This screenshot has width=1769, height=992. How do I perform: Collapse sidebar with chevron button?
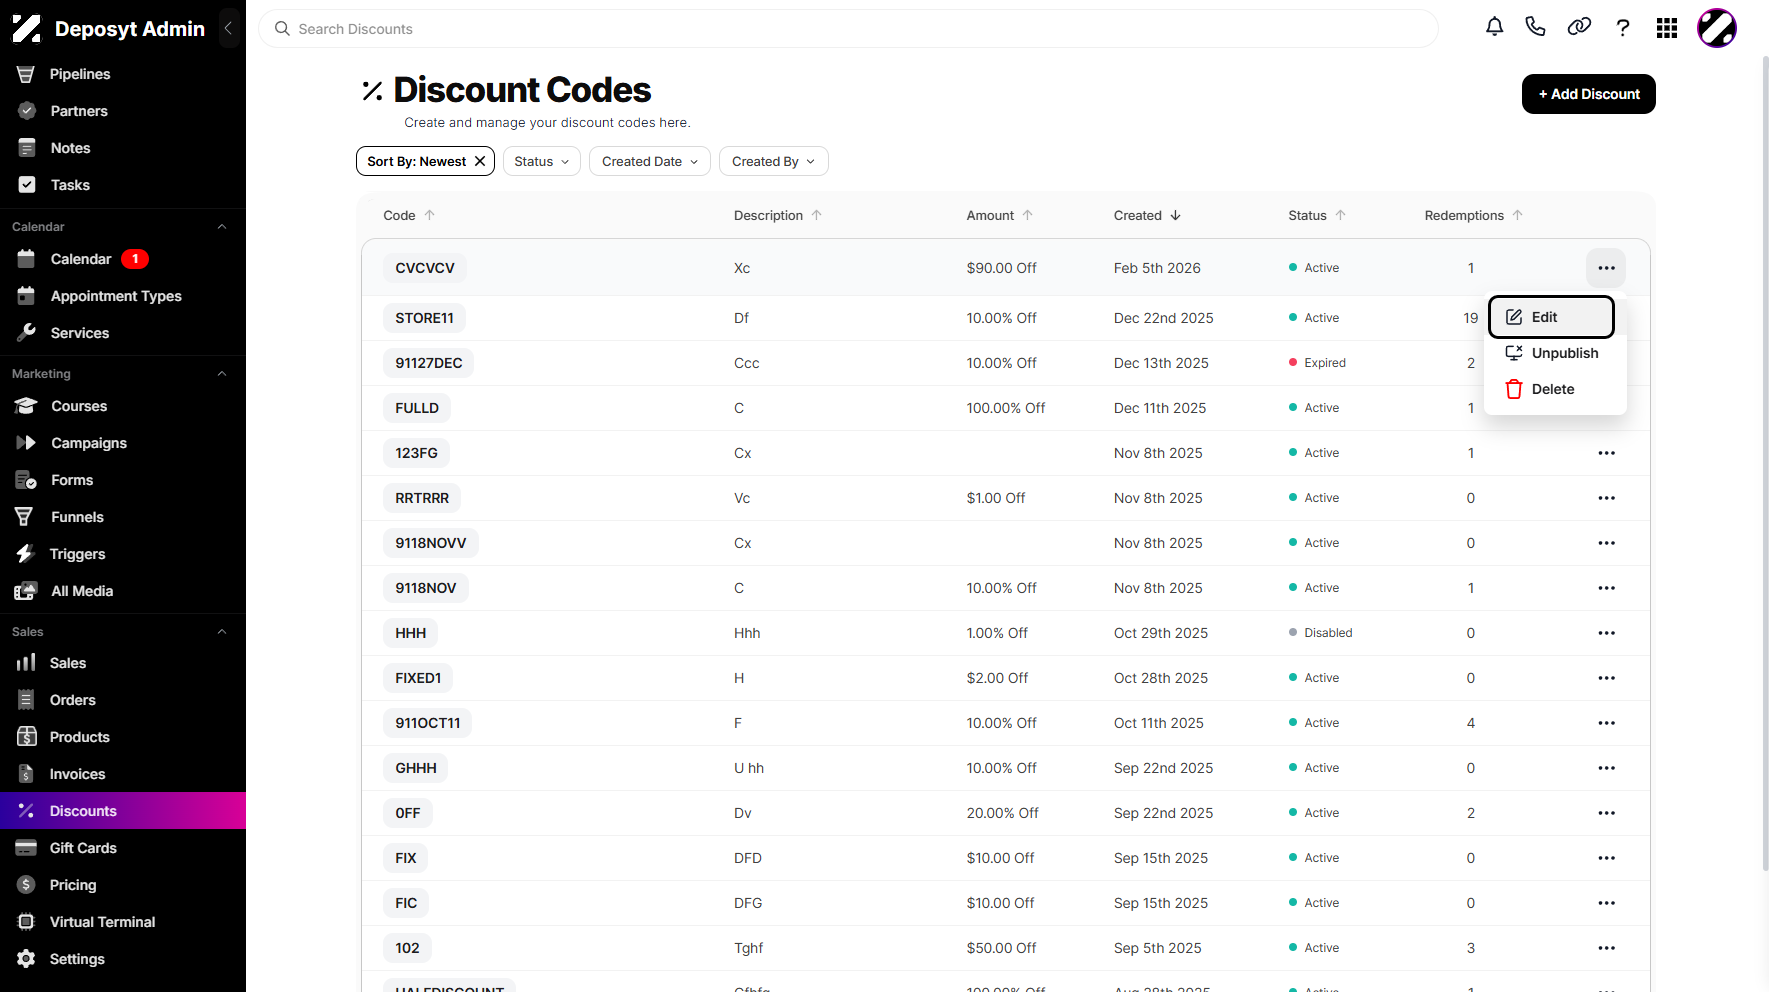[228, 28]
